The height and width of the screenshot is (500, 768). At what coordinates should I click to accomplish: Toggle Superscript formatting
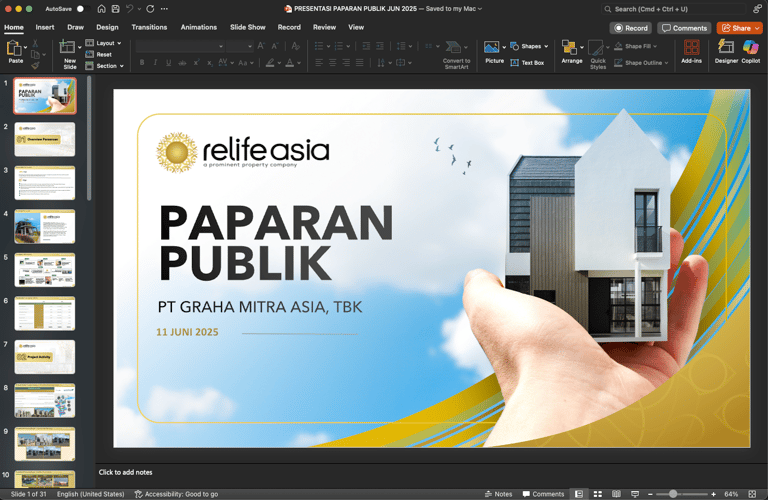tap(196, 63)
